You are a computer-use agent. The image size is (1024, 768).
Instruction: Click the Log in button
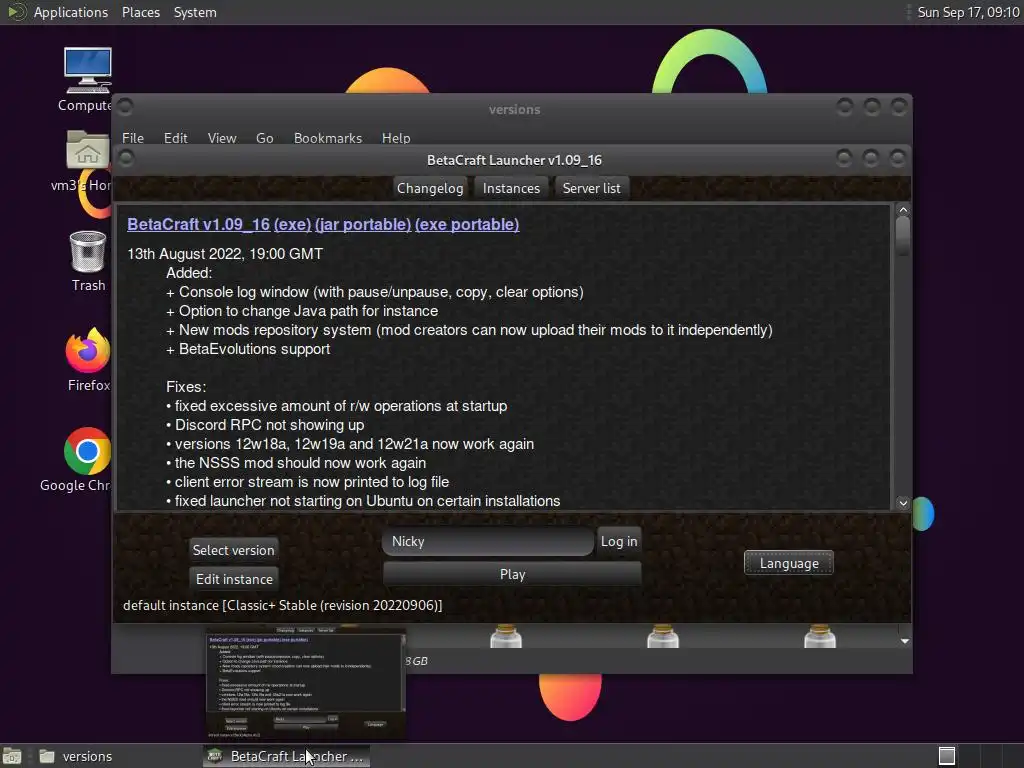point(618,541)
